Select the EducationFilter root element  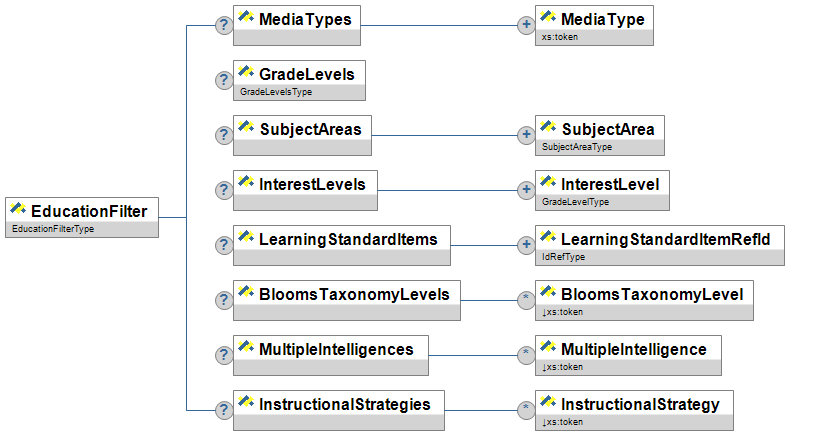click(x=83, y=211)
